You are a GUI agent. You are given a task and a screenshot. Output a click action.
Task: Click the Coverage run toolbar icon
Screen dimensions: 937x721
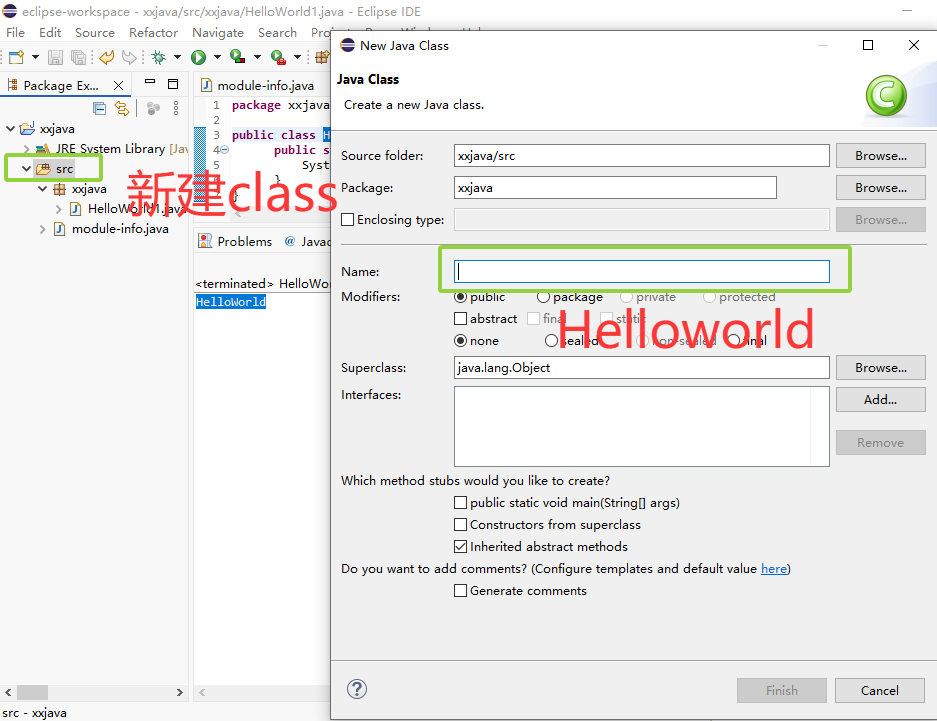pyautogui.click(x=237, y=57)
